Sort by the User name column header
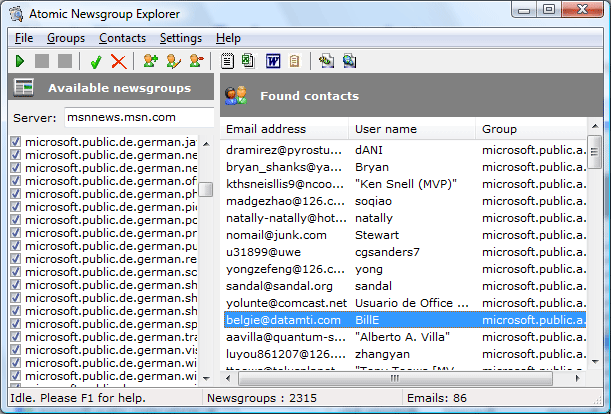Screen dimensions: 611x414 412,129
